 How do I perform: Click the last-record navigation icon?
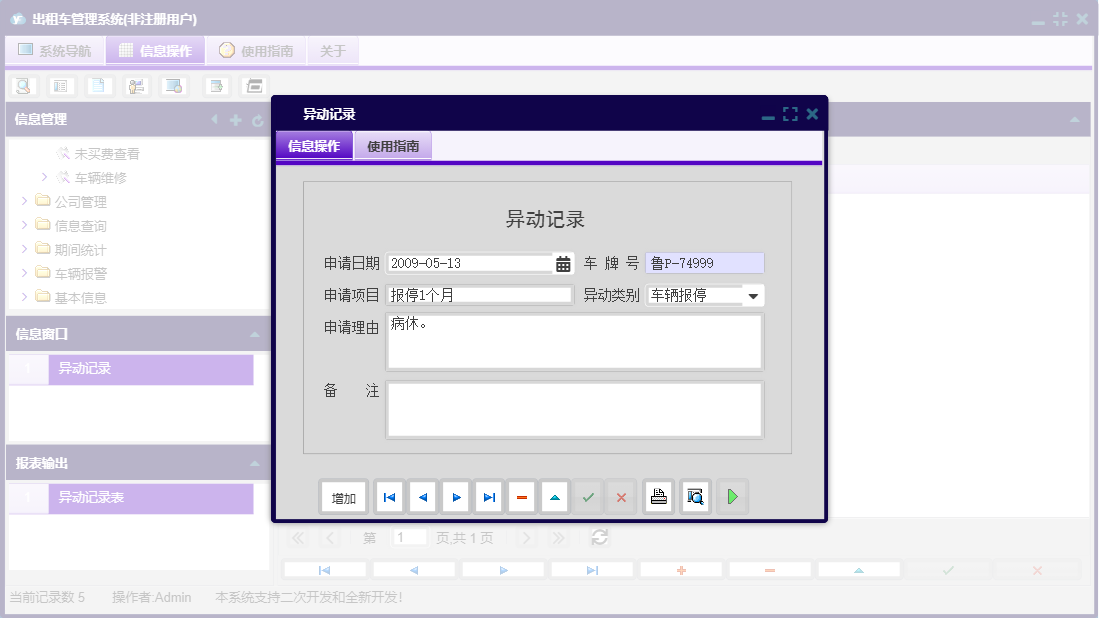click(x=488, y=496)
